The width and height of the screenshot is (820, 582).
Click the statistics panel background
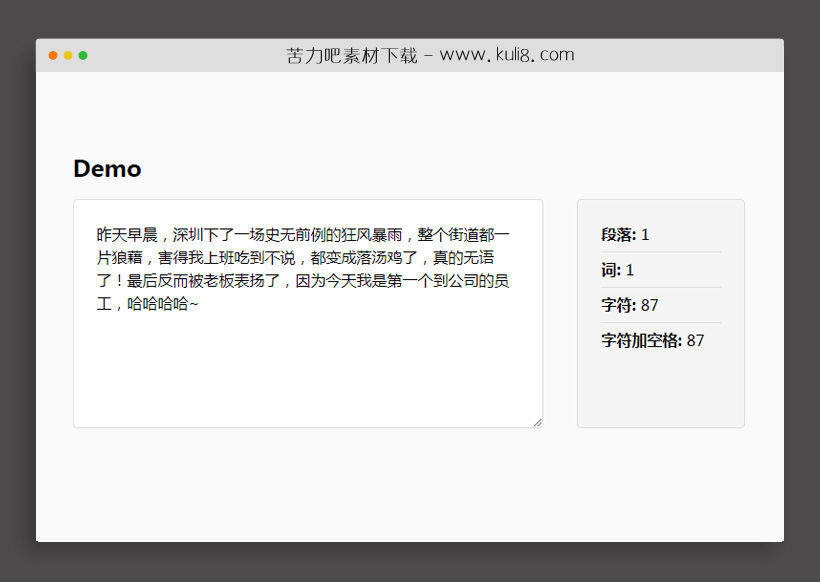[660, 390]
